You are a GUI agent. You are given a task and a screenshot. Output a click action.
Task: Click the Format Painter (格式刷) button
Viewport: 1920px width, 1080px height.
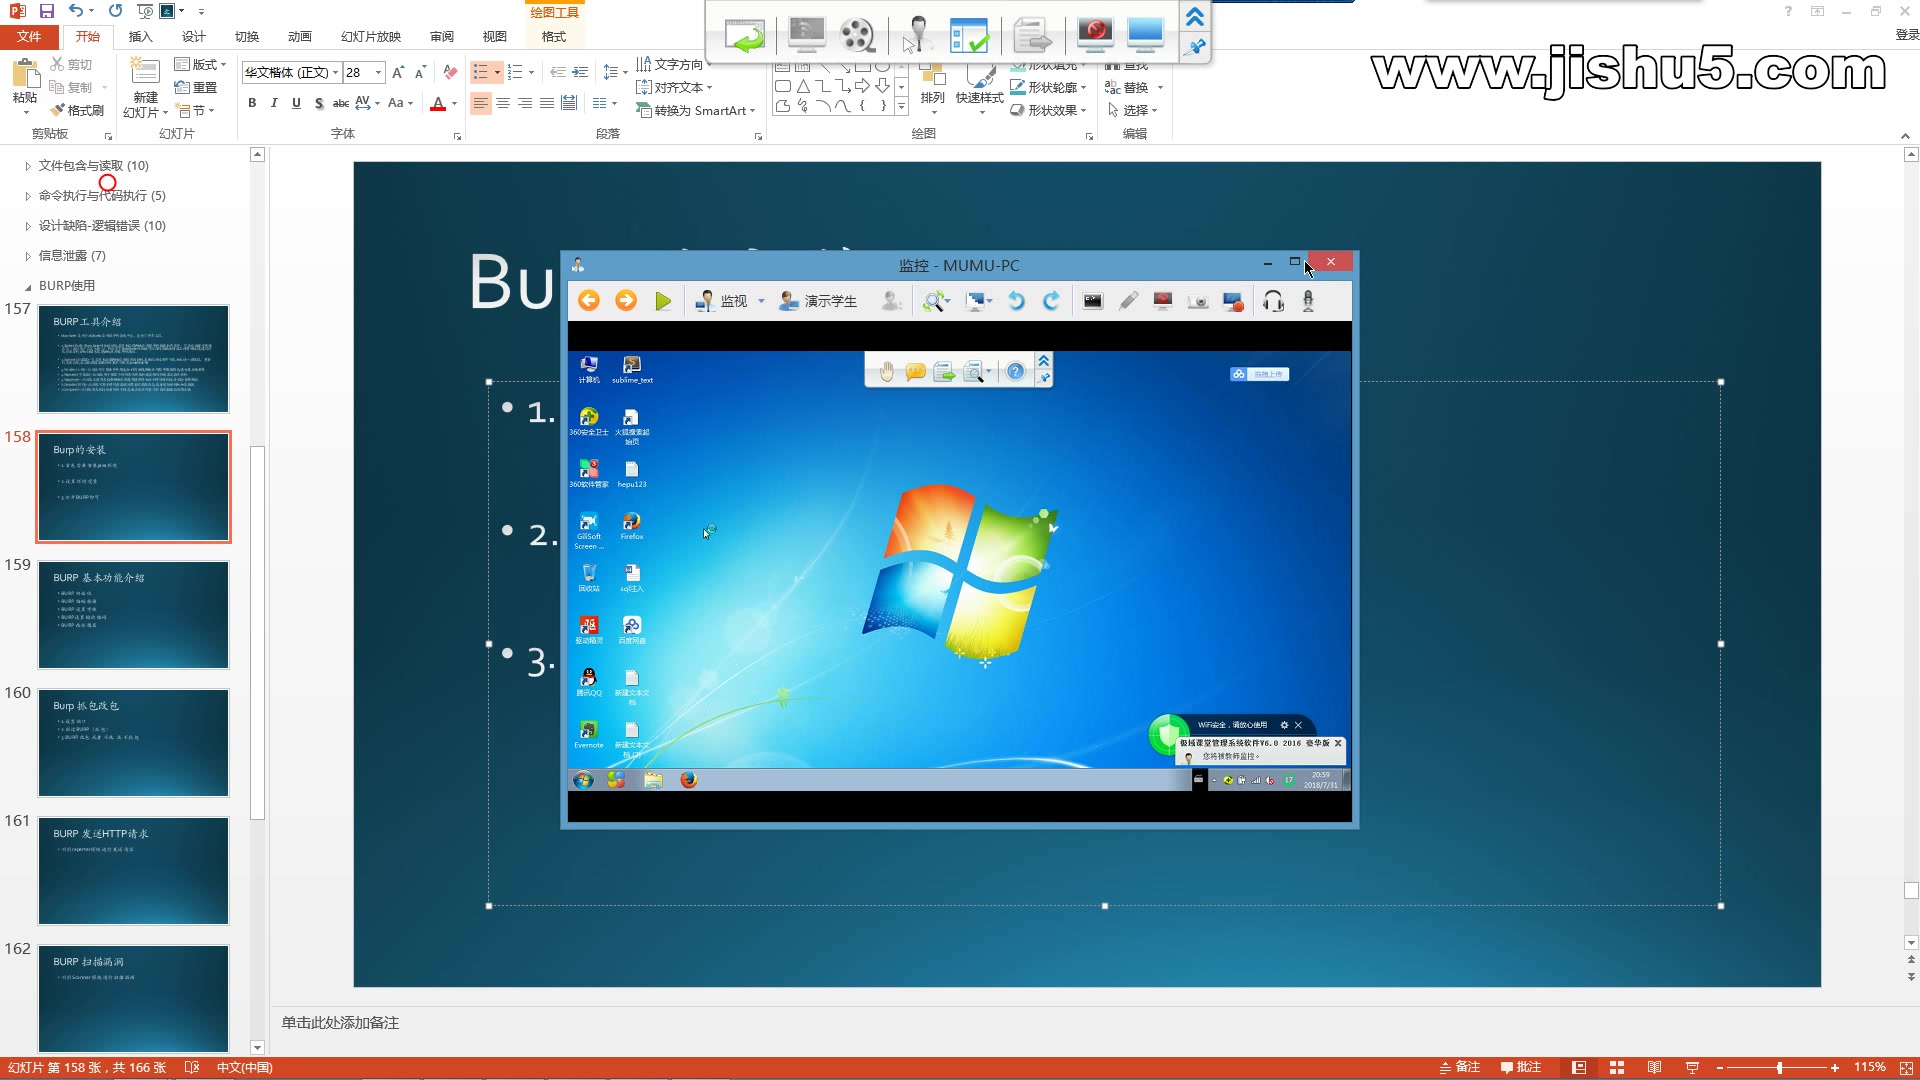[77, 110]
